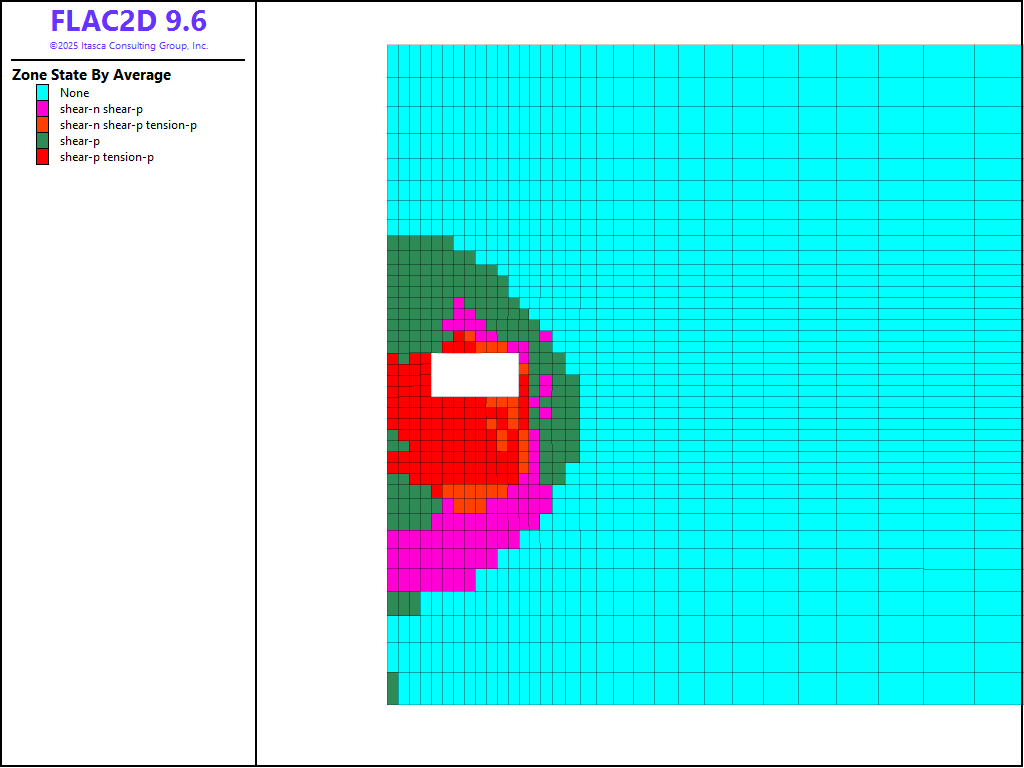Click the divider line under the FLAC2D title
The width and height of the screenshot is (1024, 768).
click(128, 60)
